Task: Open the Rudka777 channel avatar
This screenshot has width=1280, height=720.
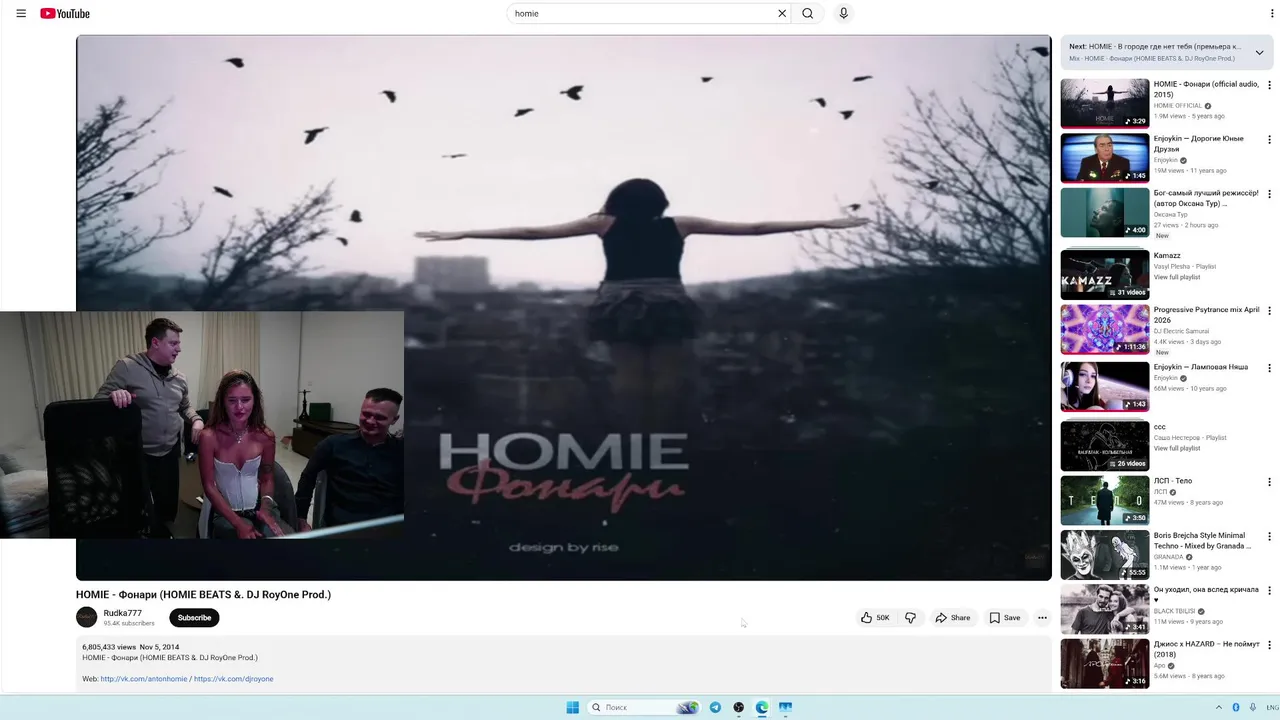Action: [x=87, y=617]
